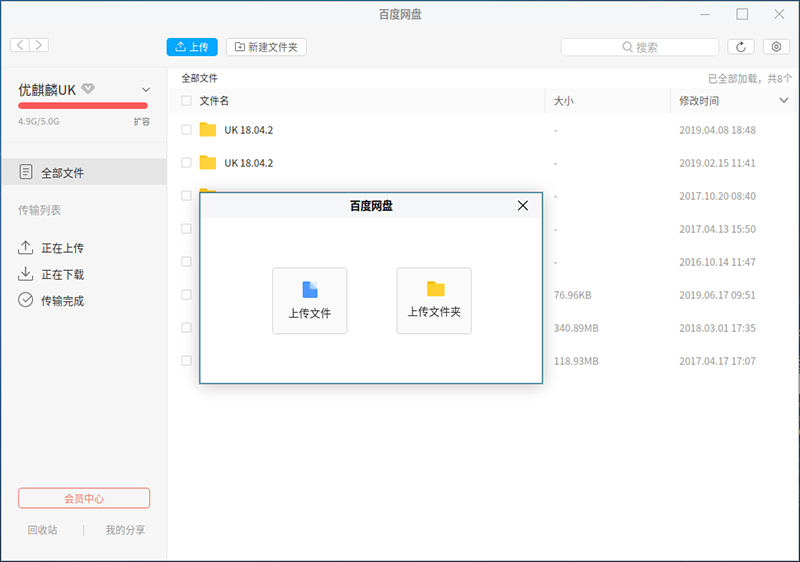Click the membership diamond badge icon
800x562 pixels.
[88, 89]
